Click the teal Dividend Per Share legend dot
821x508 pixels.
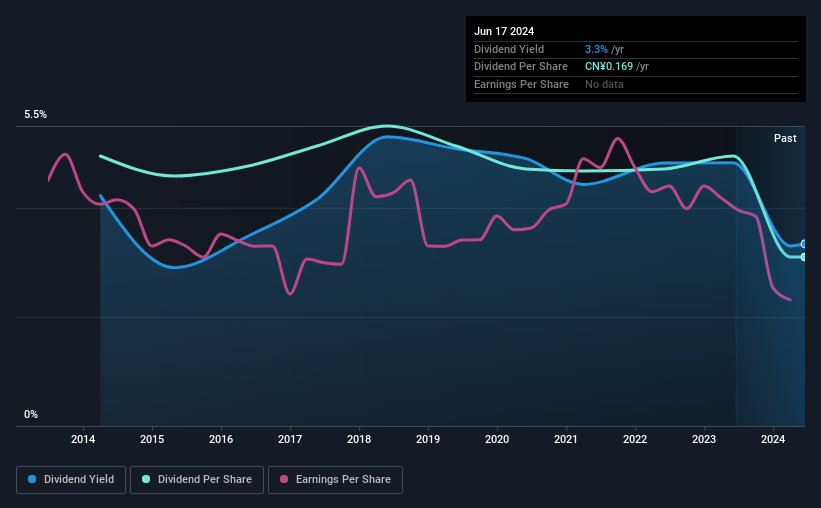click(x=146, y=479)
